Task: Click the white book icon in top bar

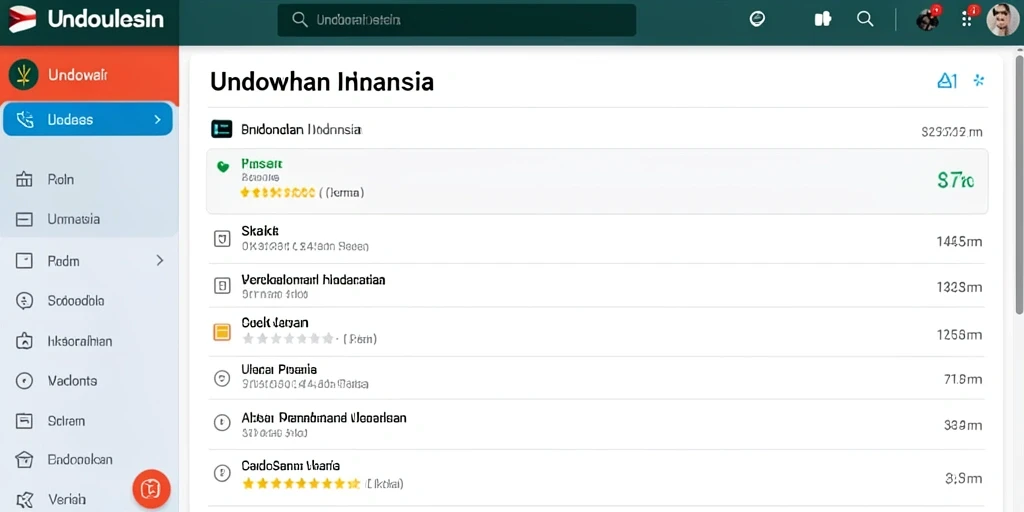Action: (823, 19)
